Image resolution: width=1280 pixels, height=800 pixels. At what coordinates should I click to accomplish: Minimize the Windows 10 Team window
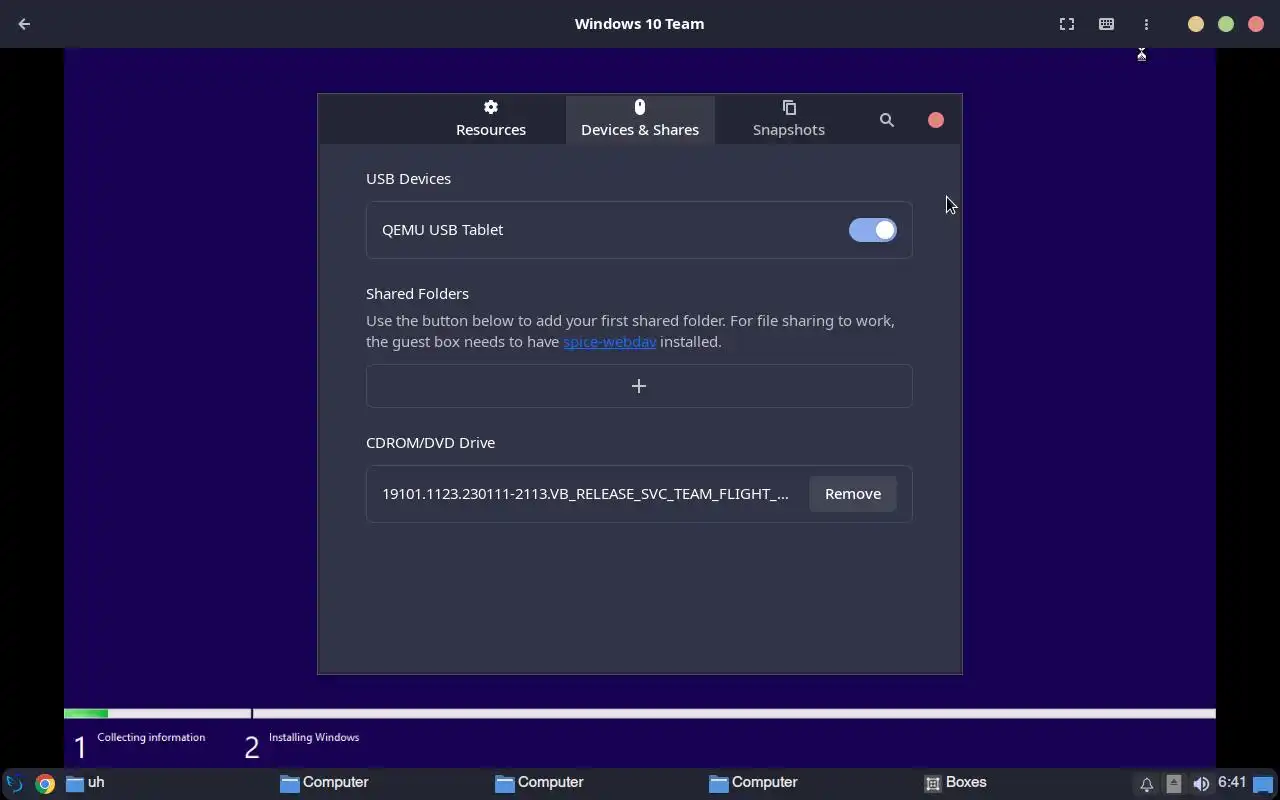point(1196,24)
